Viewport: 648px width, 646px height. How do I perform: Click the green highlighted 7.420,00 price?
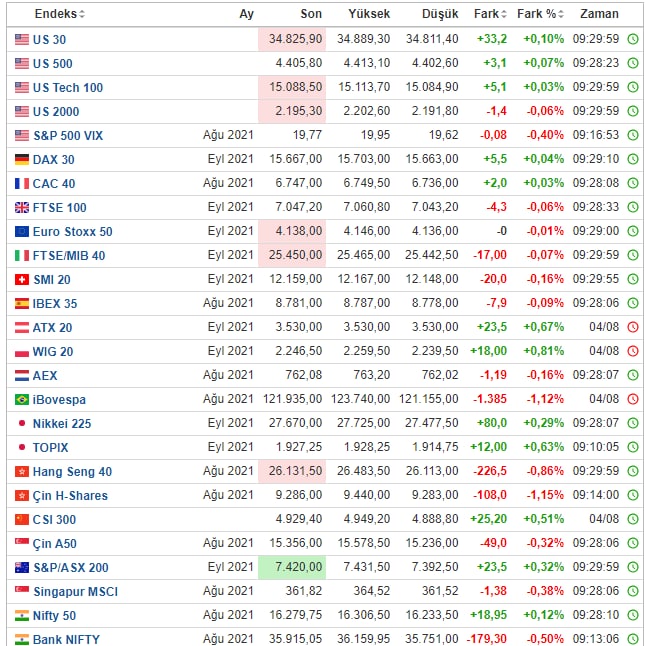(298, 566)
